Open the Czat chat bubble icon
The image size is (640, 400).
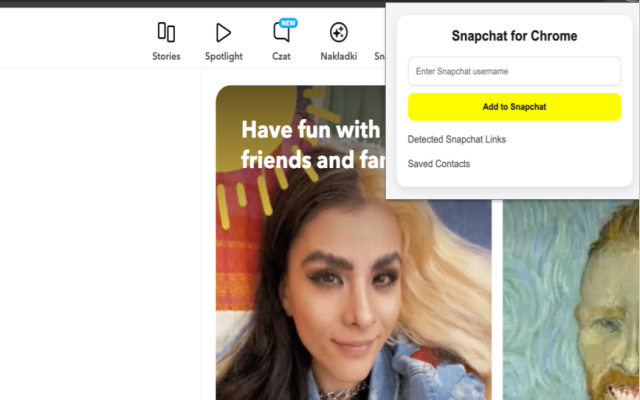pyautogui.click(x=282, y=32)
